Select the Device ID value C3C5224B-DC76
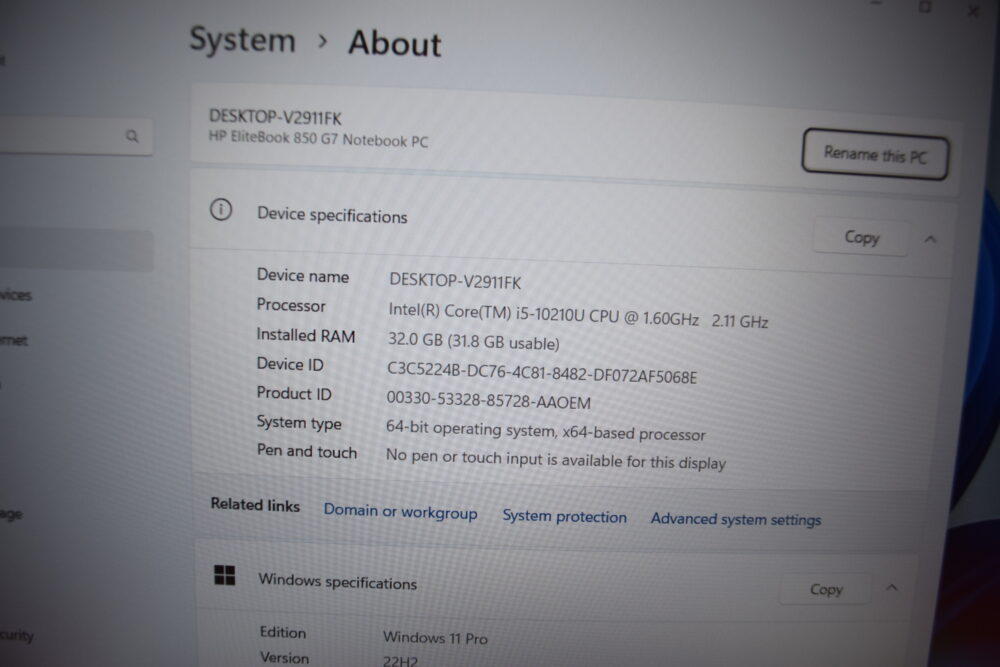The image size is (1000, 667). tap(541, 372)
